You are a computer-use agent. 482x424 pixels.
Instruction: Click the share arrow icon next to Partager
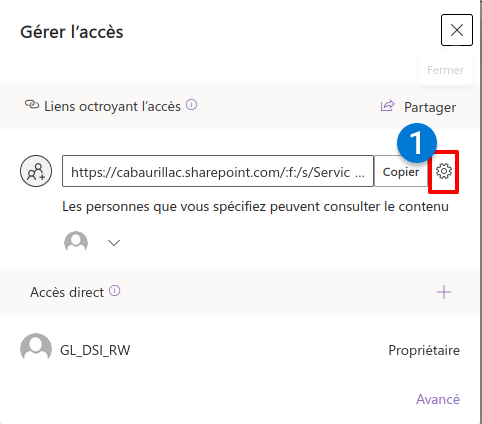coord(387,106)
